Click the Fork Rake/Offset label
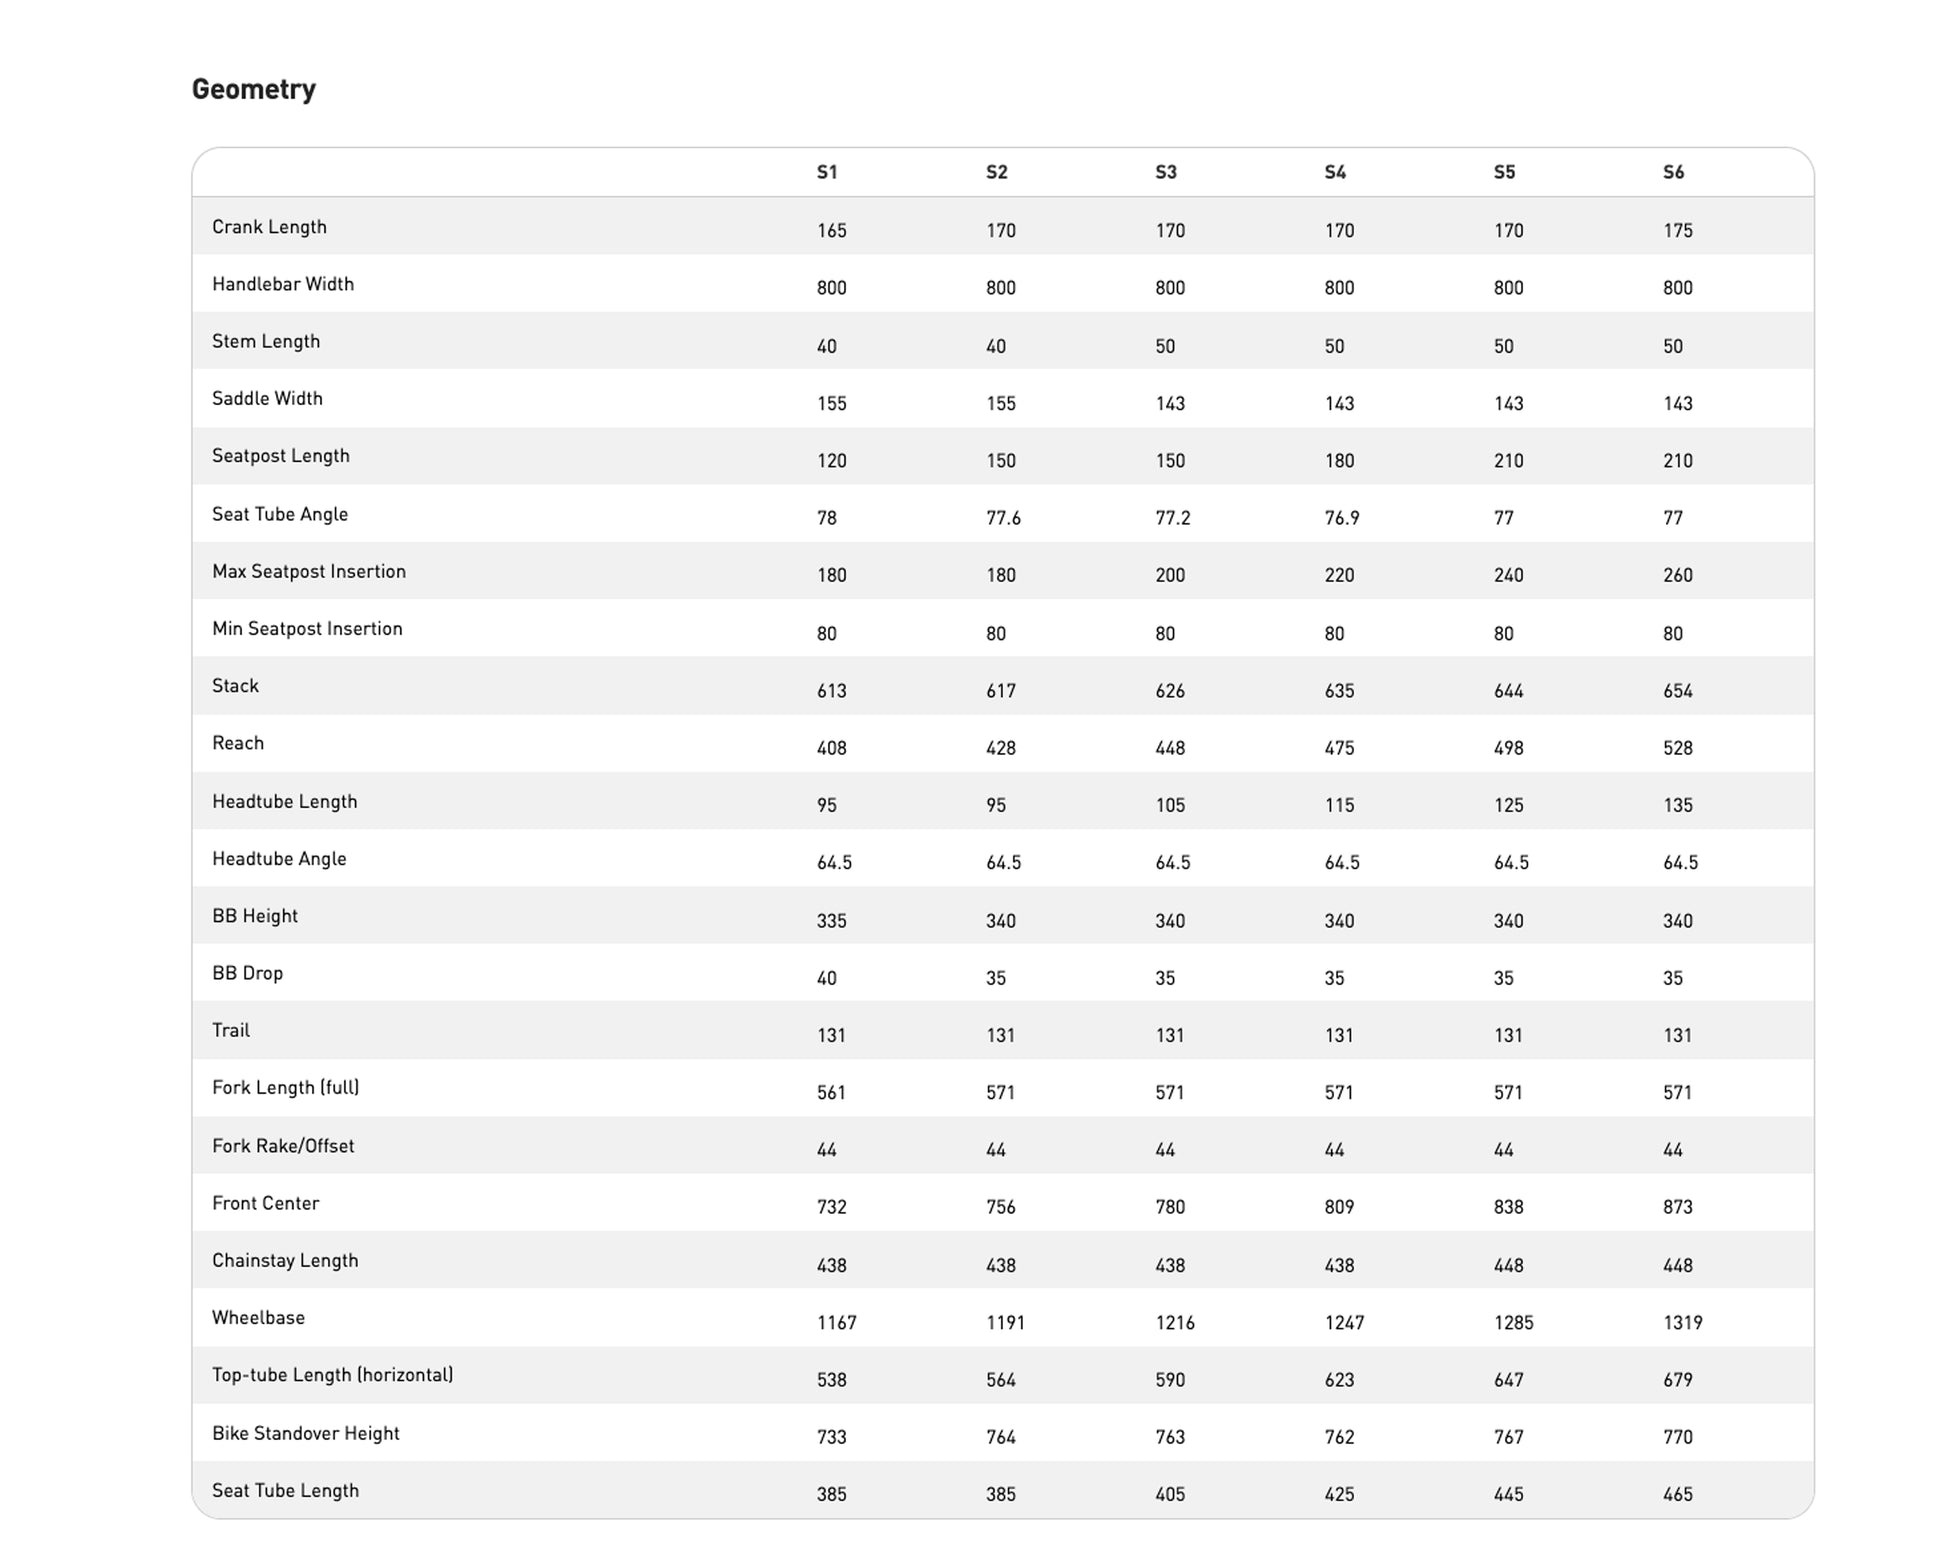 (x=283, y=1146)
